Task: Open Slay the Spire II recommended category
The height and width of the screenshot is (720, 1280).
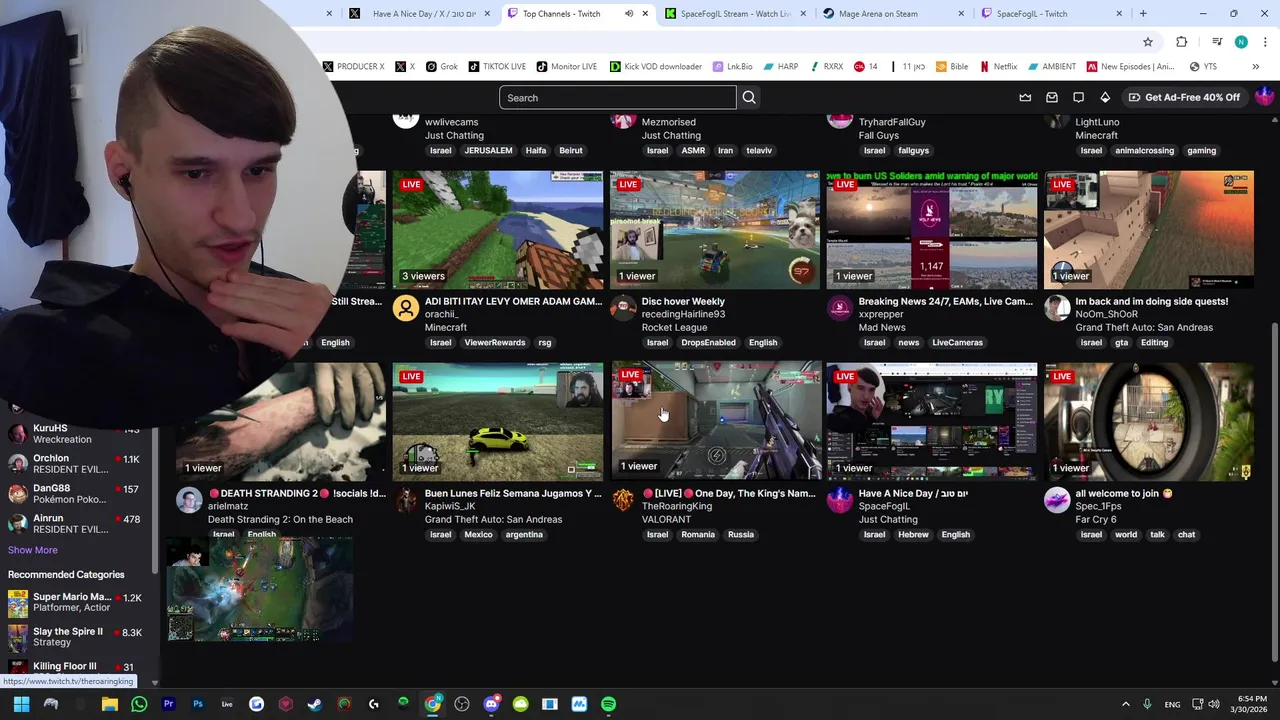Action: (75, 636)
